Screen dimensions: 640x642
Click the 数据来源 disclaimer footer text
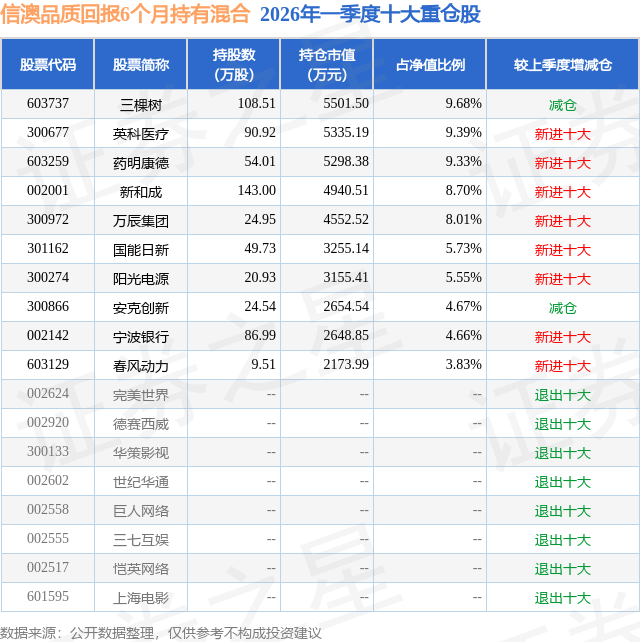[x=161, y=633]
